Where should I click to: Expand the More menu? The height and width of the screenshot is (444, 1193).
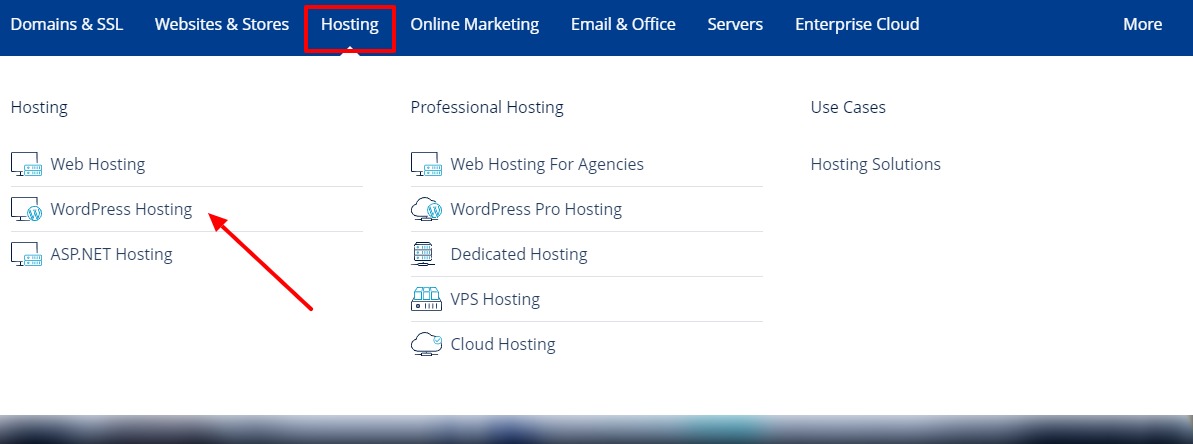tap(1142, 24)
